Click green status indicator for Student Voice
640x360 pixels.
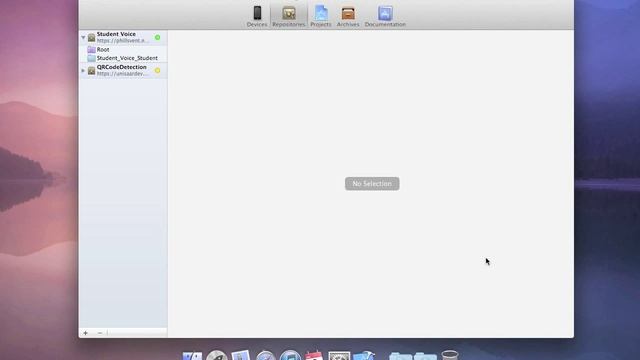click(x=158, y=37)
